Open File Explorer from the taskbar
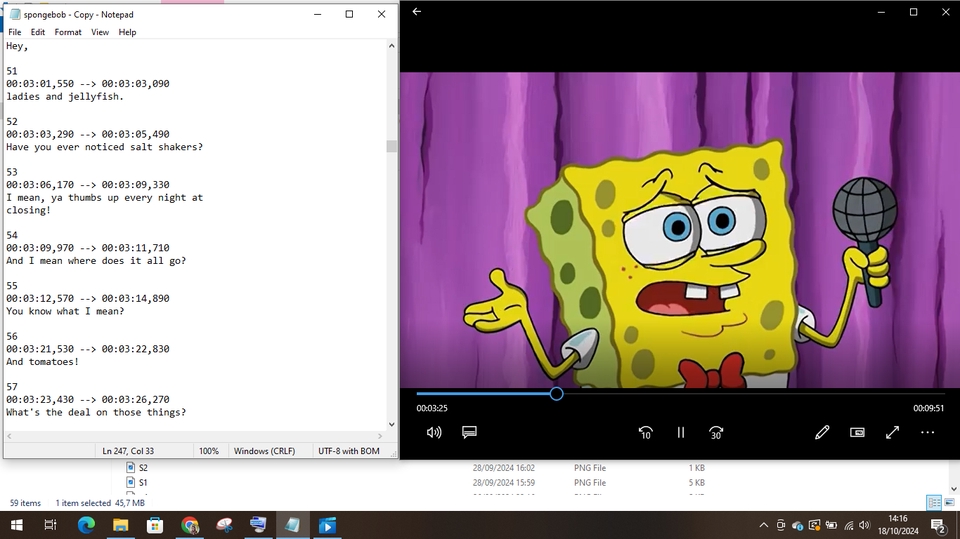This screenshot has height=539, width=960. 120,525
